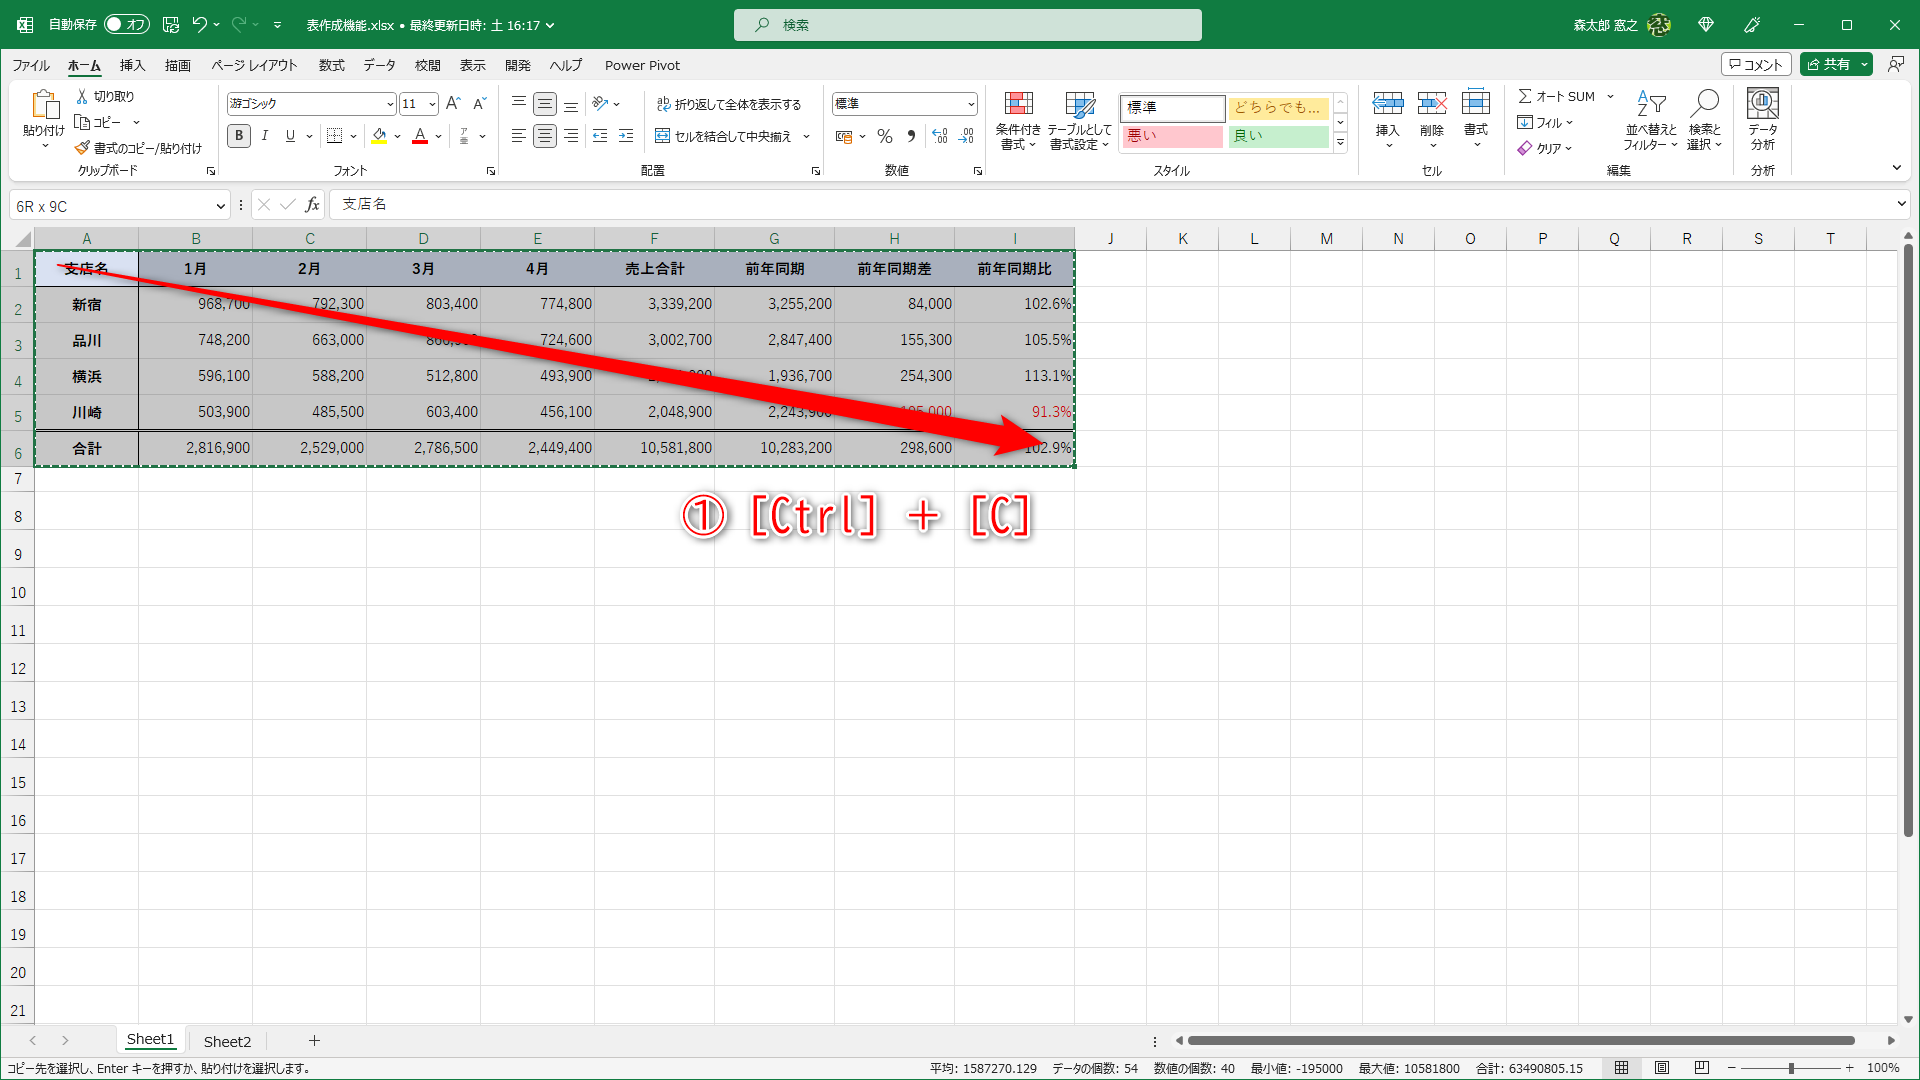
Task: Expand the font name dropdown
Action: tap(389, 104)
